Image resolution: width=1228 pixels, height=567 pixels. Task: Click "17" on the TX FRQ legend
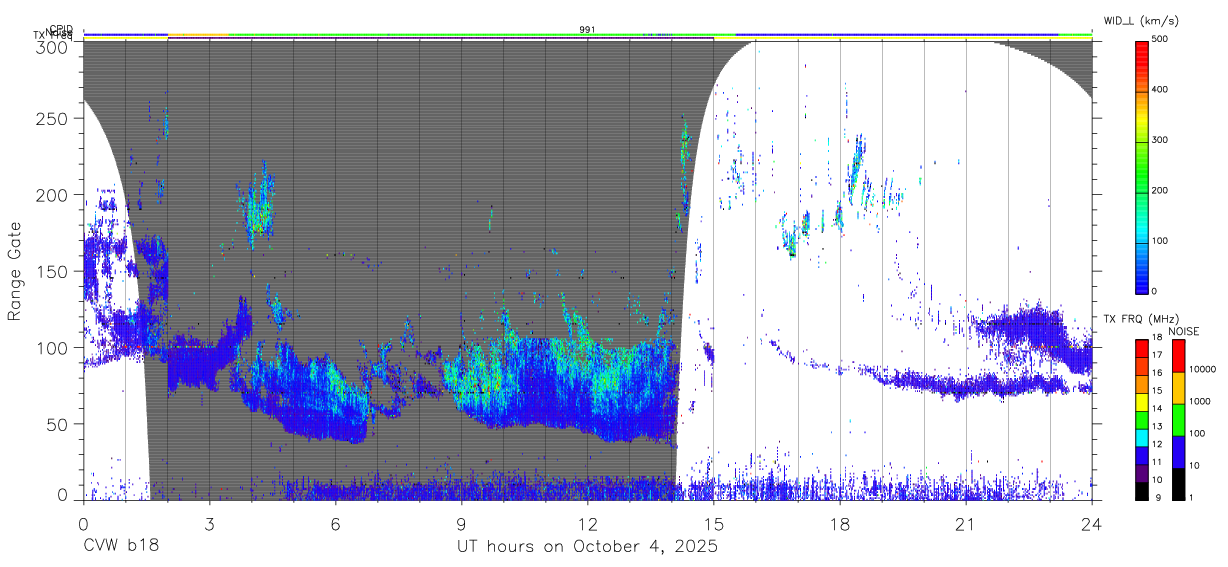[1156, 354]
